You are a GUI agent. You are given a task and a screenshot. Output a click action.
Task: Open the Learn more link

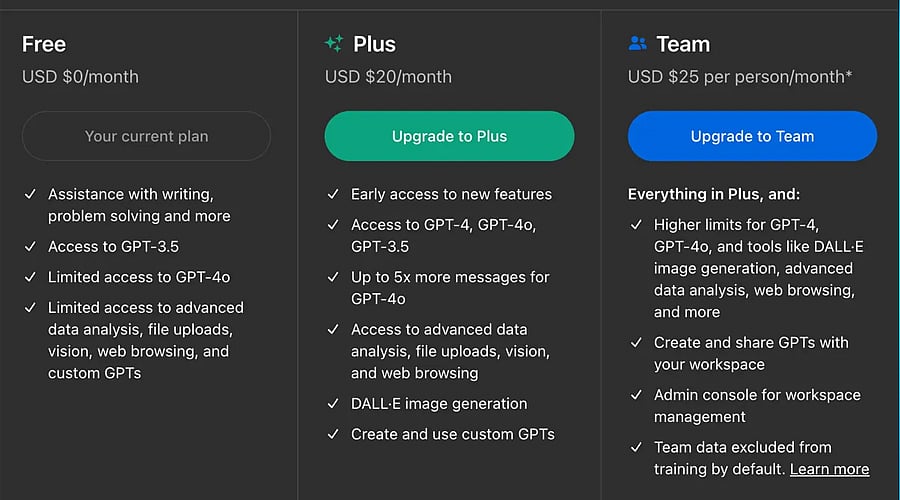click(829, 469)
